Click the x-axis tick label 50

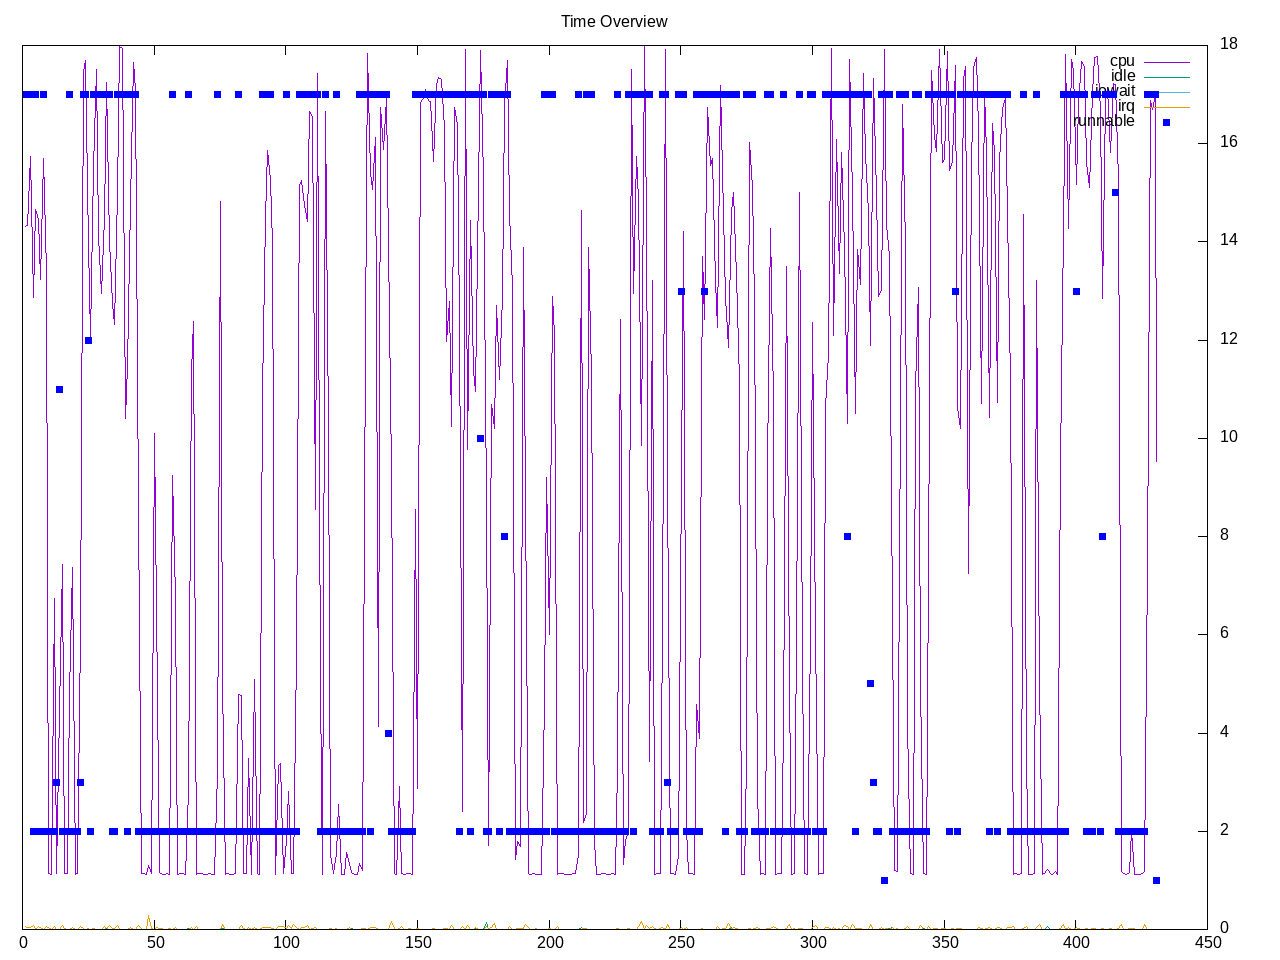154,942
